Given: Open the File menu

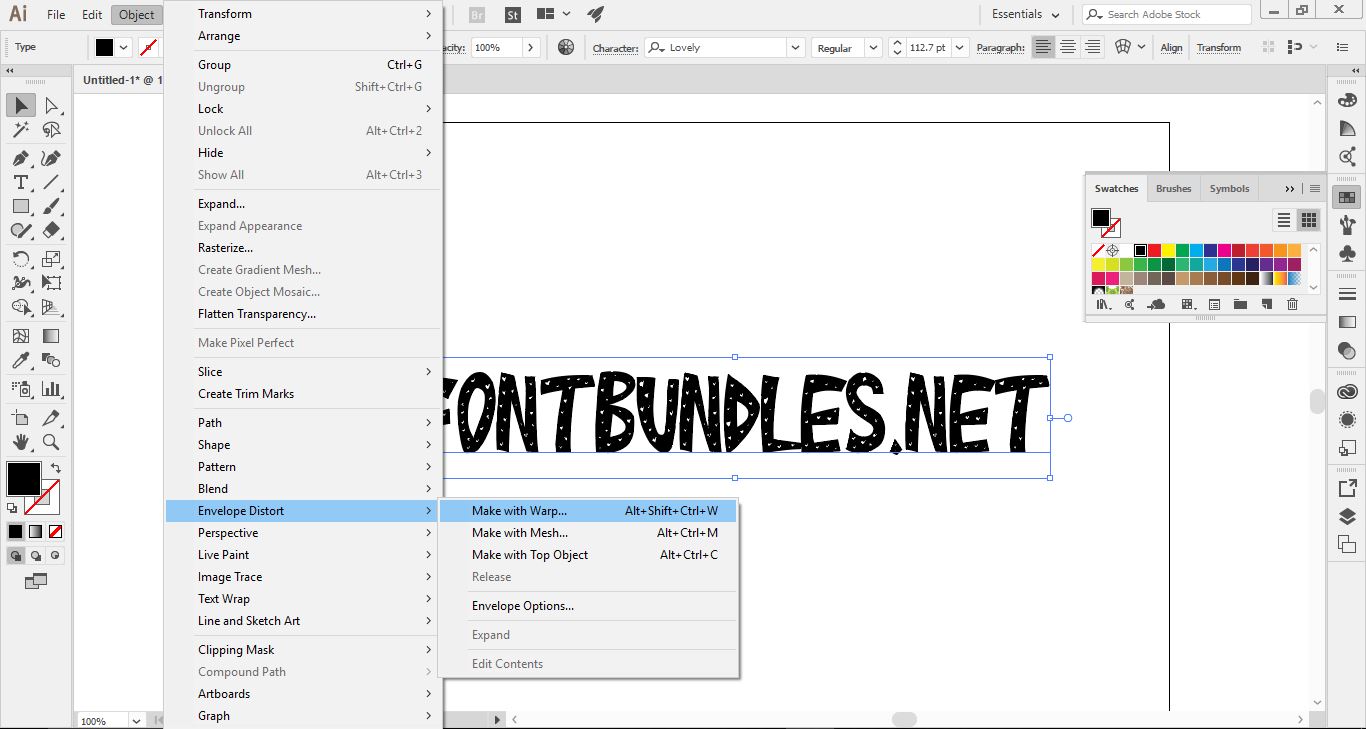Looking at the screenshot, I should [x=56, y=15].
